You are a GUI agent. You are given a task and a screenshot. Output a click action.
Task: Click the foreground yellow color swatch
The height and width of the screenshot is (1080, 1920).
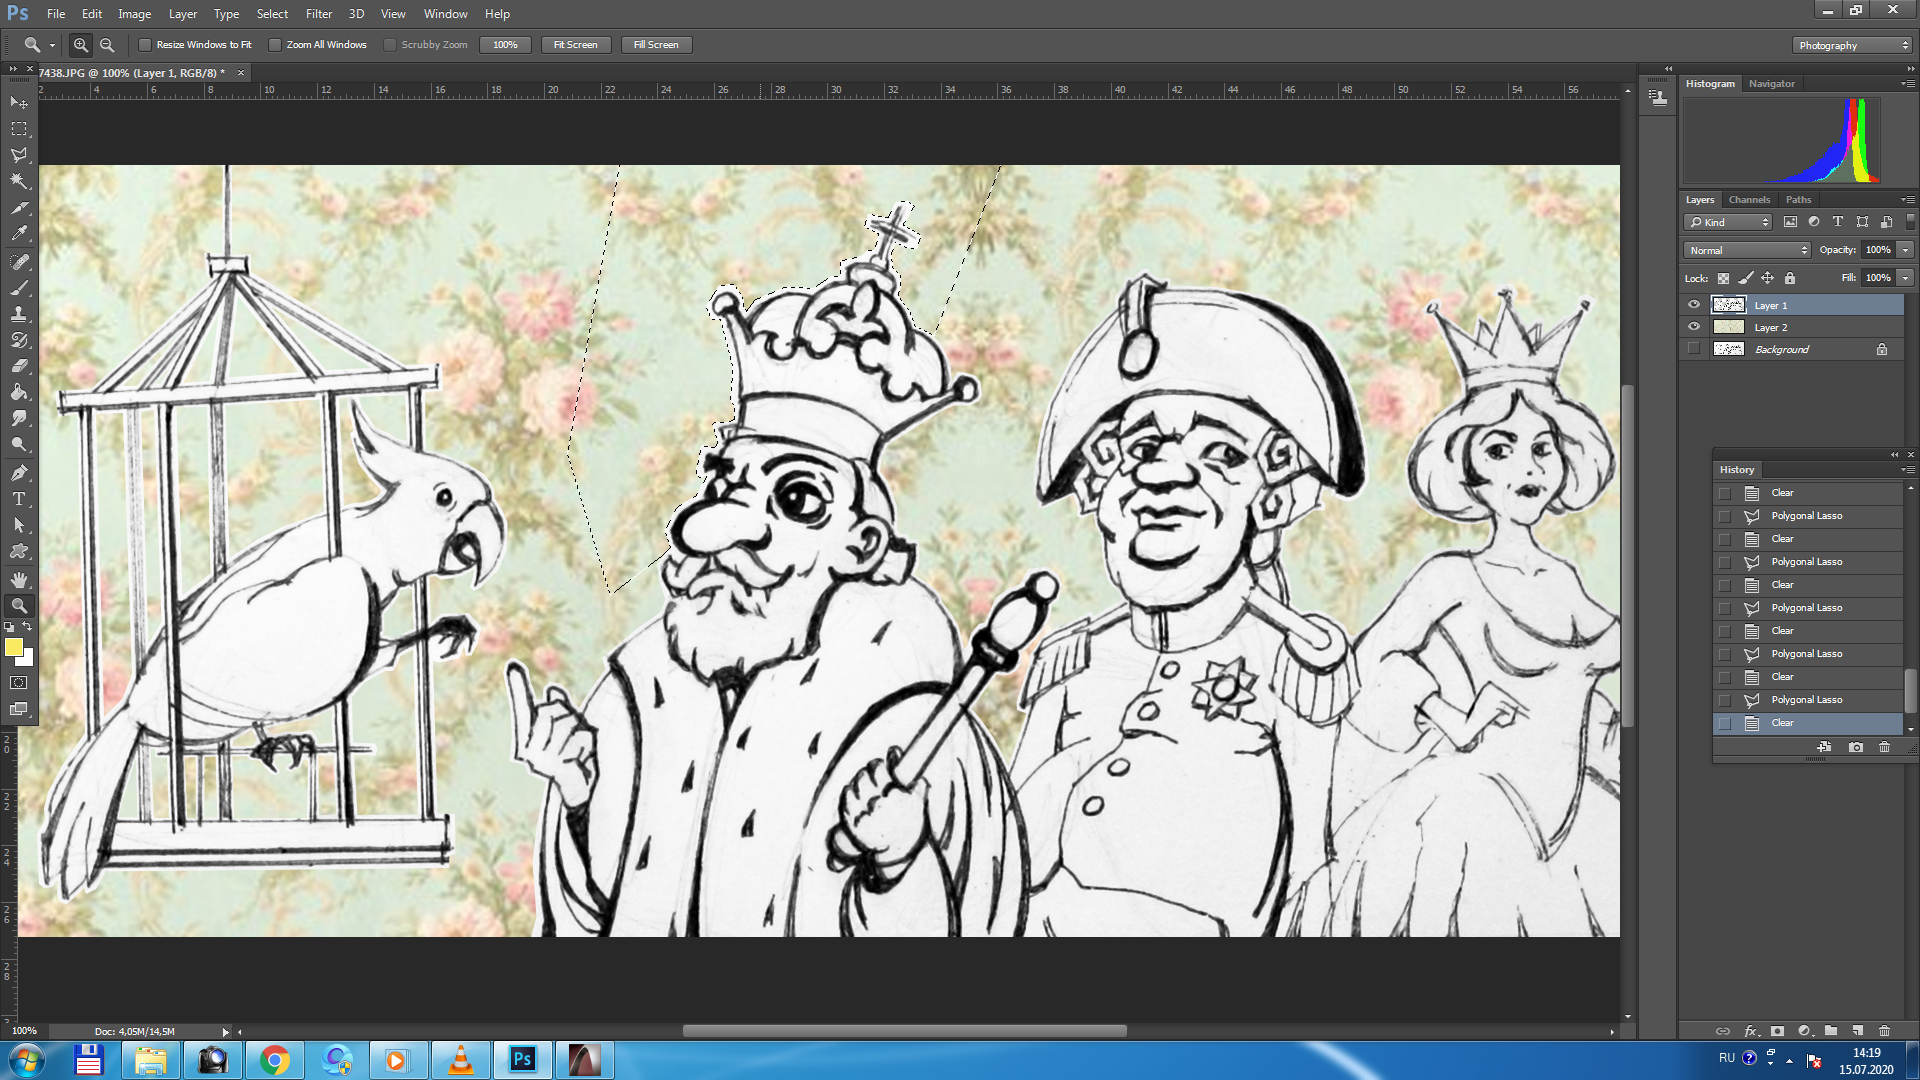click(13, 647)
